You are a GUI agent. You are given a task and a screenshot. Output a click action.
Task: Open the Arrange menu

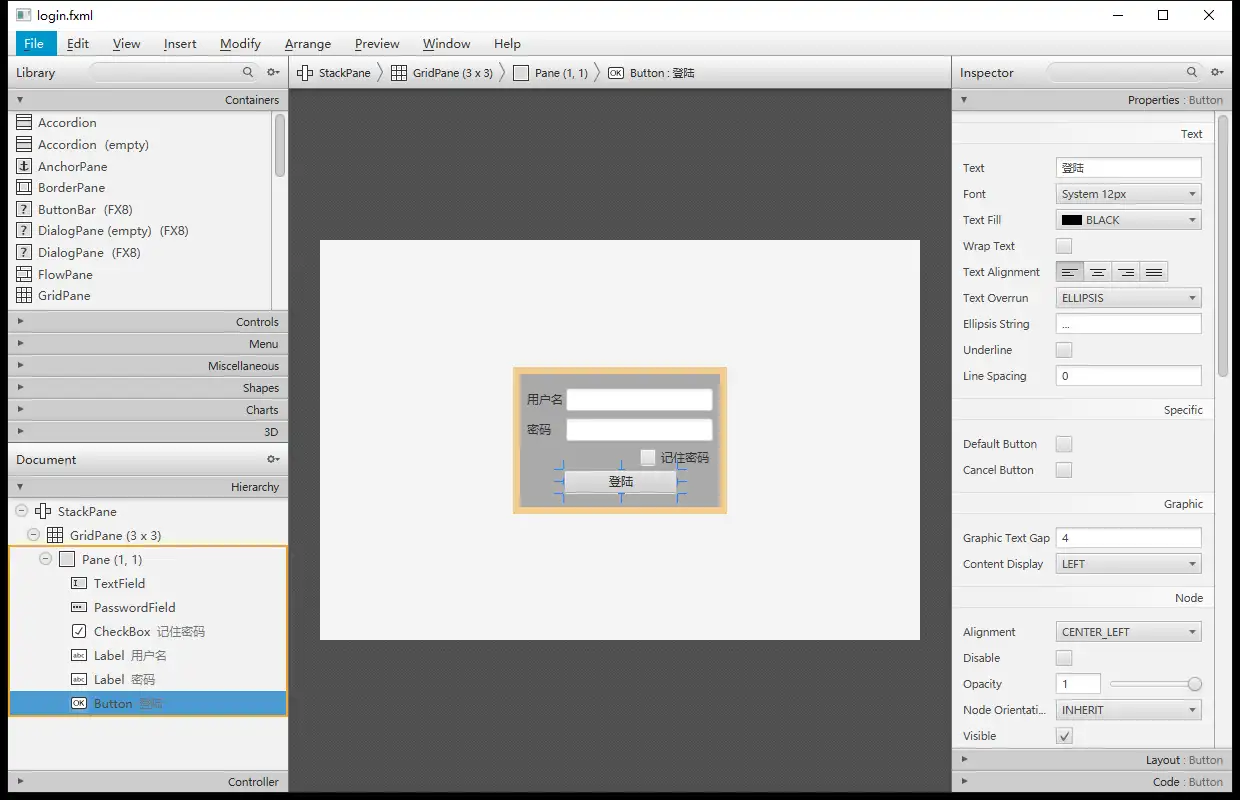pos(307,44)
